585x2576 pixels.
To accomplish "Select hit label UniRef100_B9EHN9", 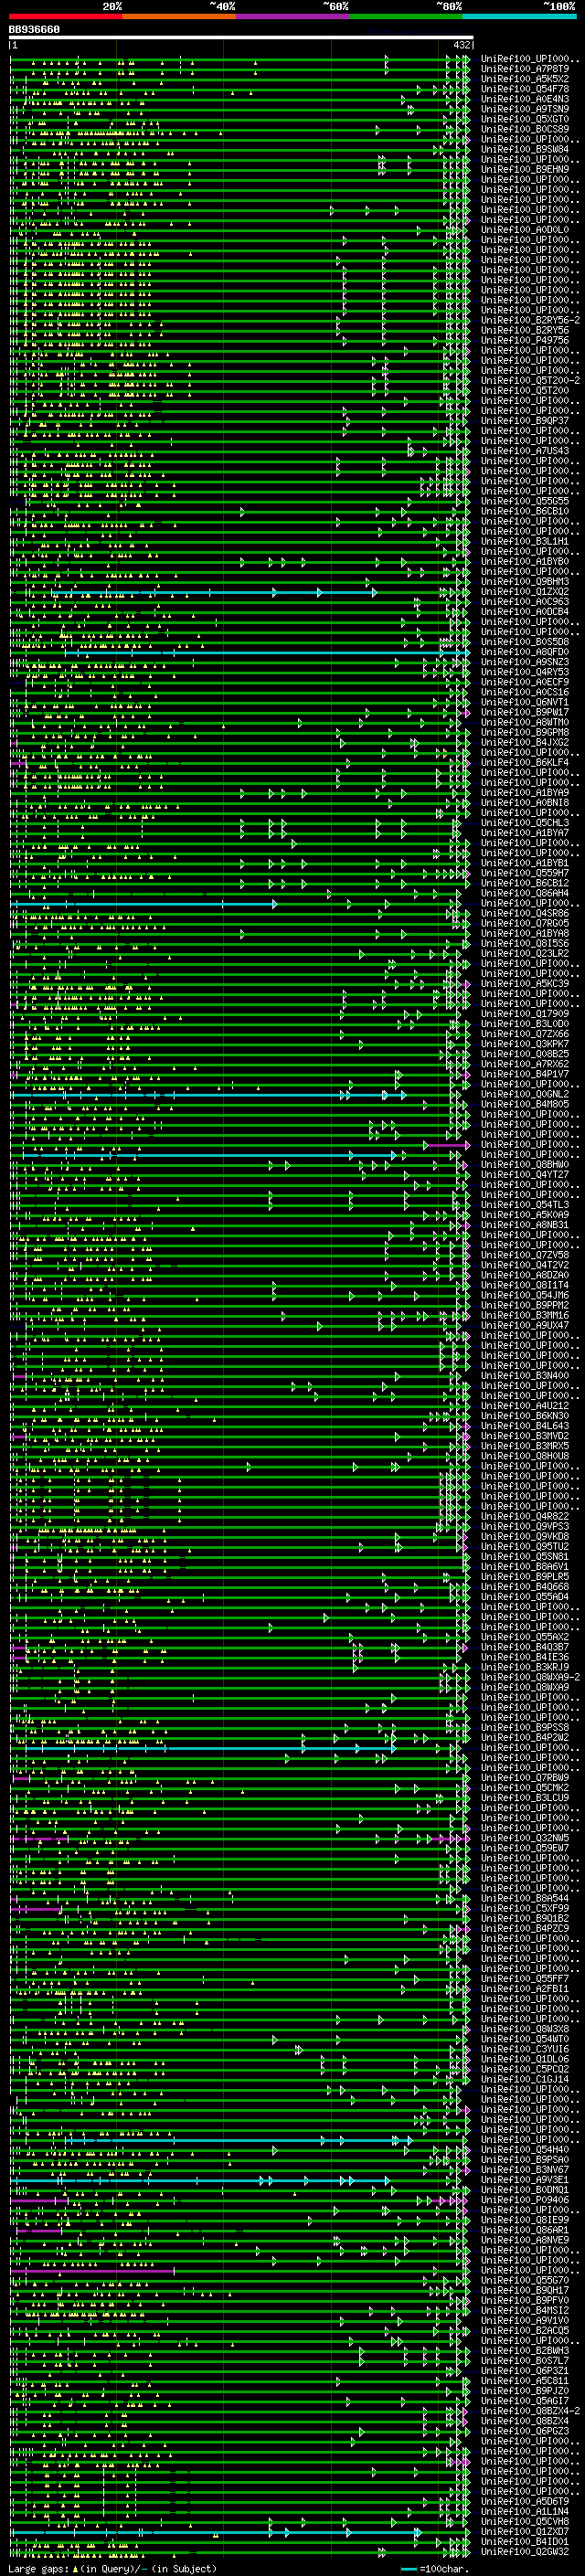I will coord(525,169).
